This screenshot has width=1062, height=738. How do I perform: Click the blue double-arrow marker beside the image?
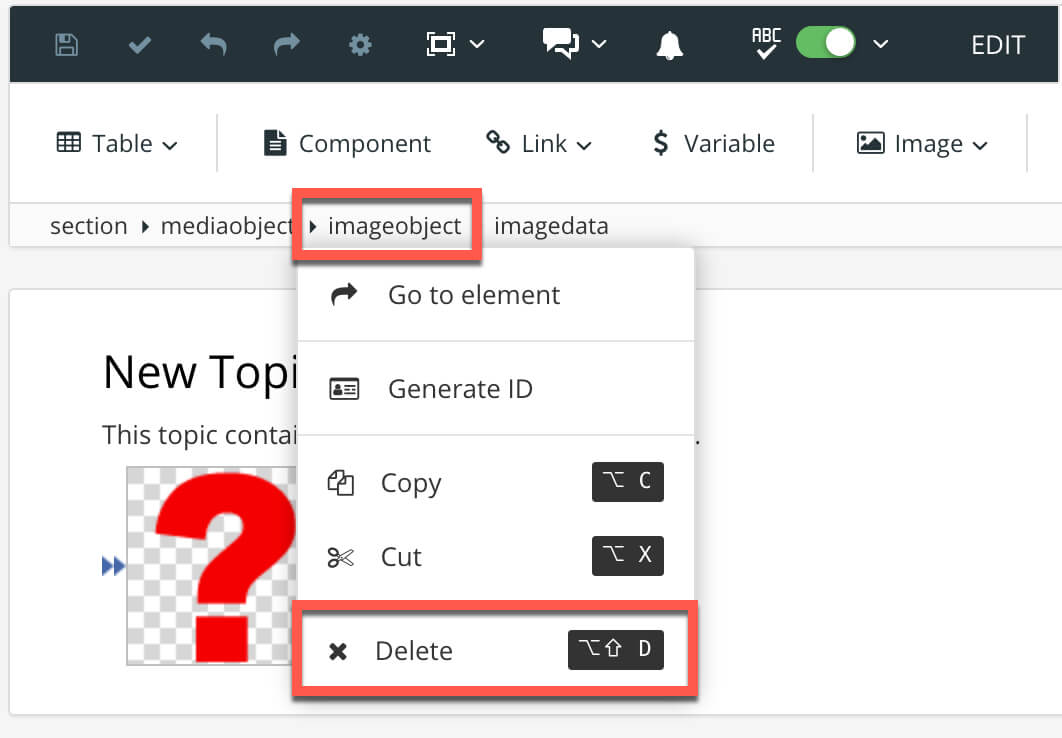[113, 565]
